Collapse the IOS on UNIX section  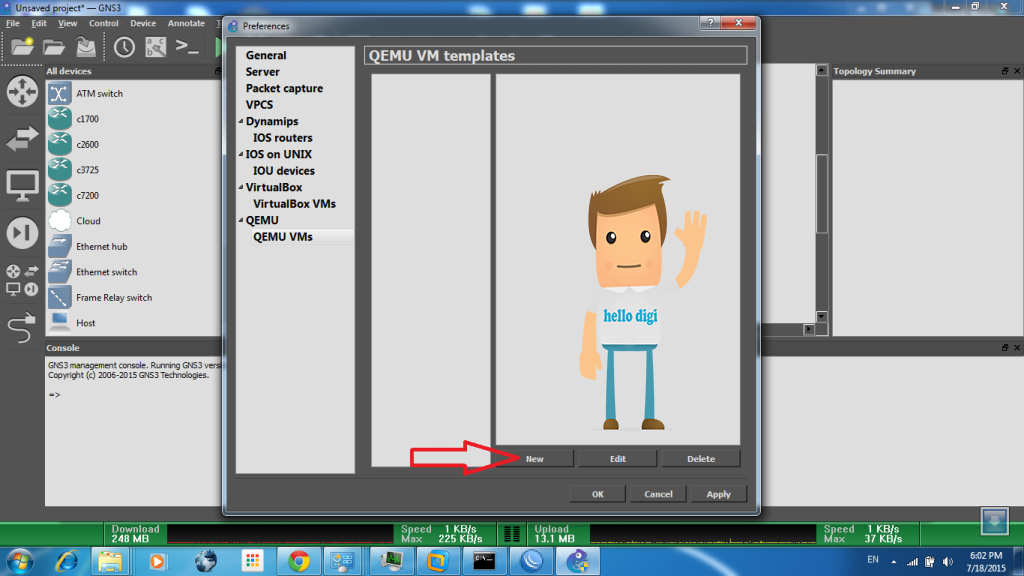point(241,154)
